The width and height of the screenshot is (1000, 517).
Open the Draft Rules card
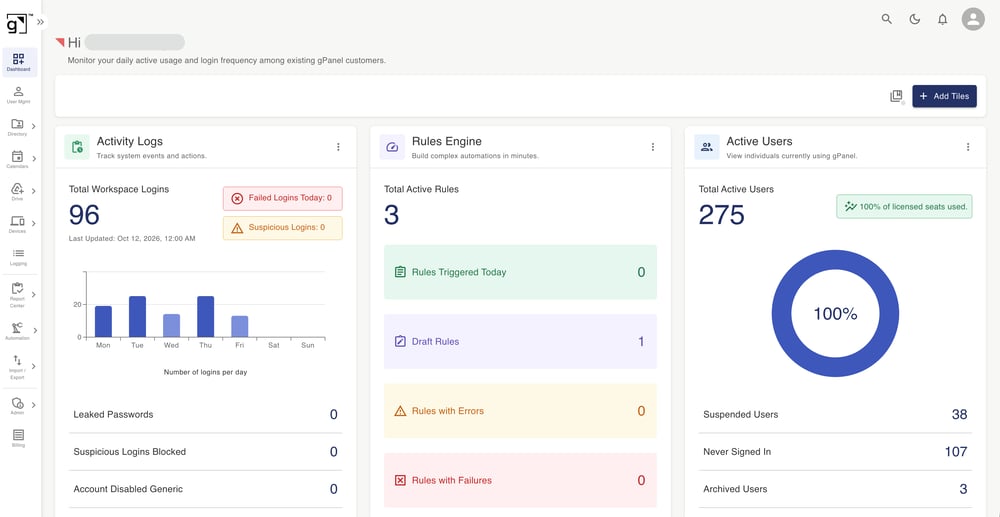tap(520, 342)
